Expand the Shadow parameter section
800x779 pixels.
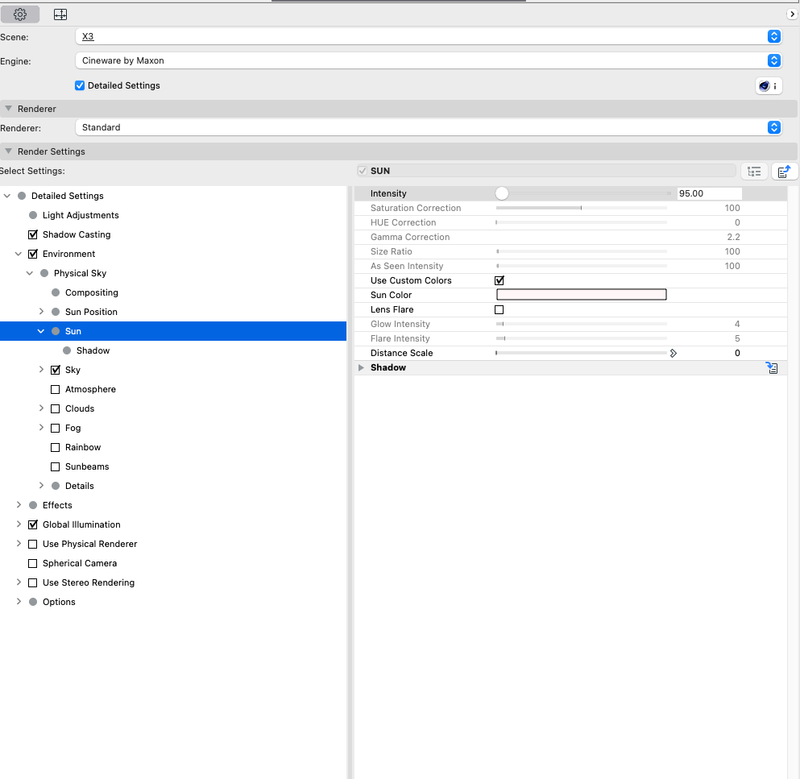pos(361,367)
